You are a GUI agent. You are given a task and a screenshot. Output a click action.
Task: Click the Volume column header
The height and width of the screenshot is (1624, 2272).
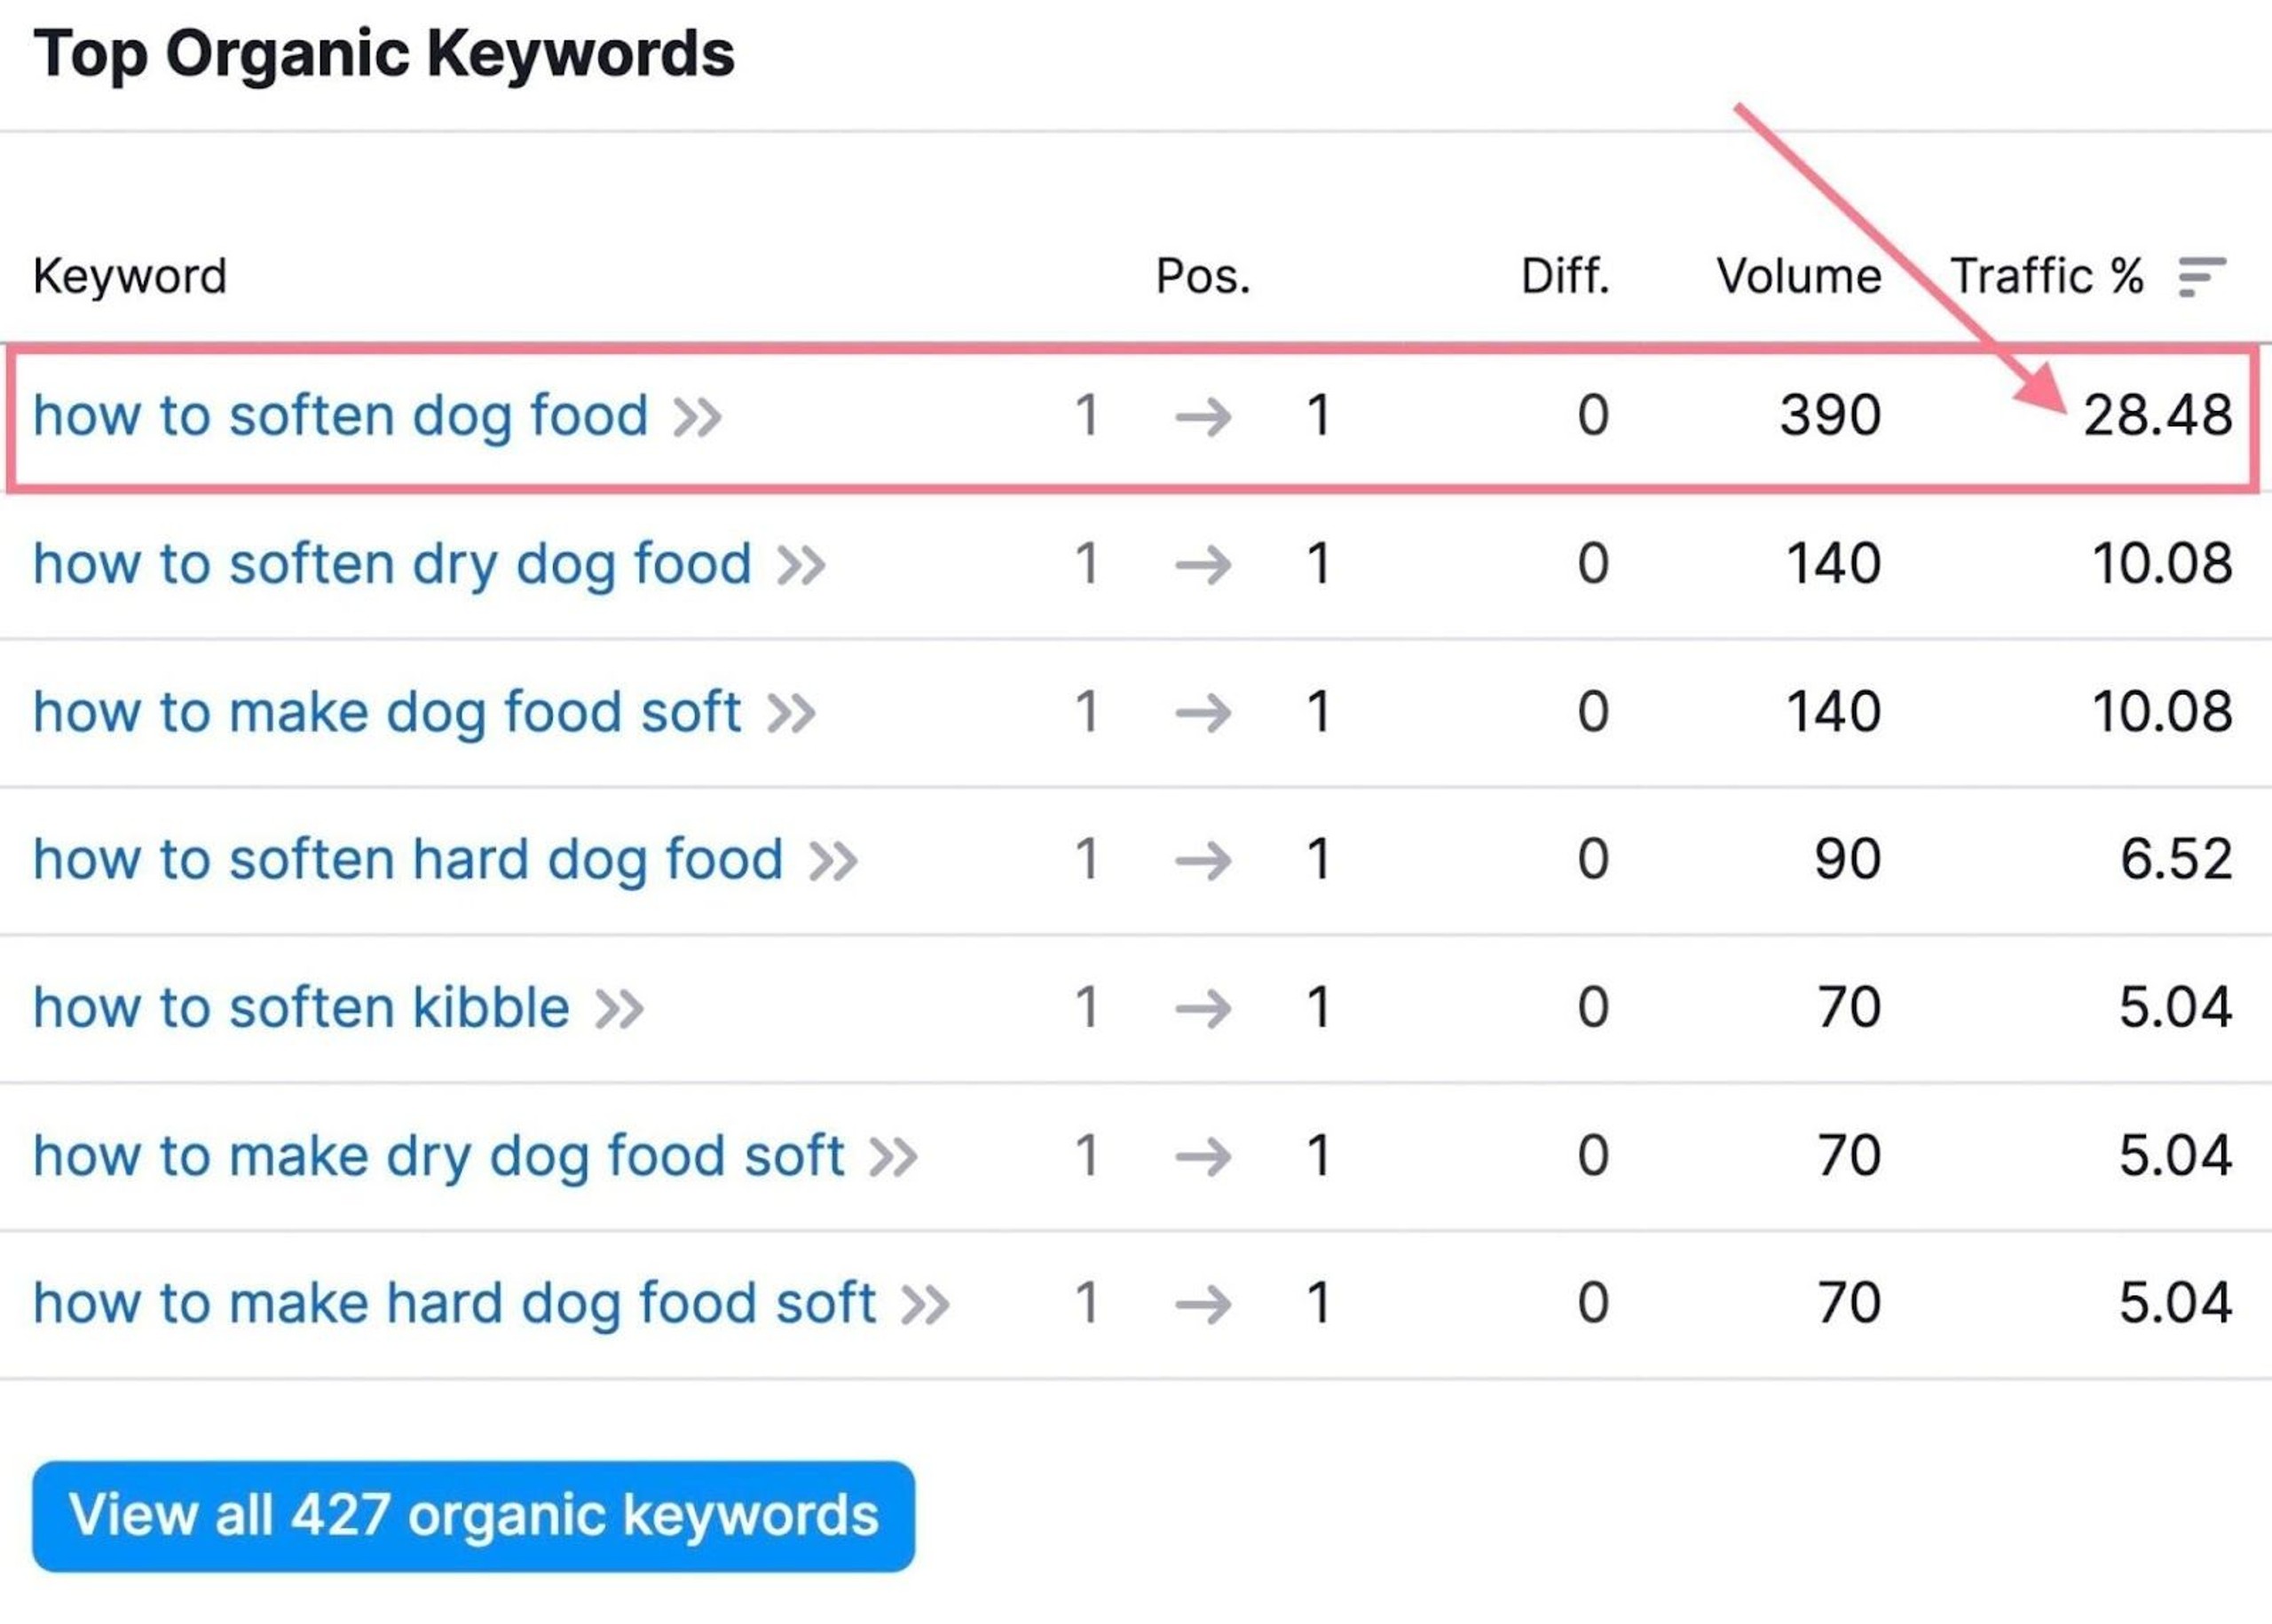point(1798,276)
